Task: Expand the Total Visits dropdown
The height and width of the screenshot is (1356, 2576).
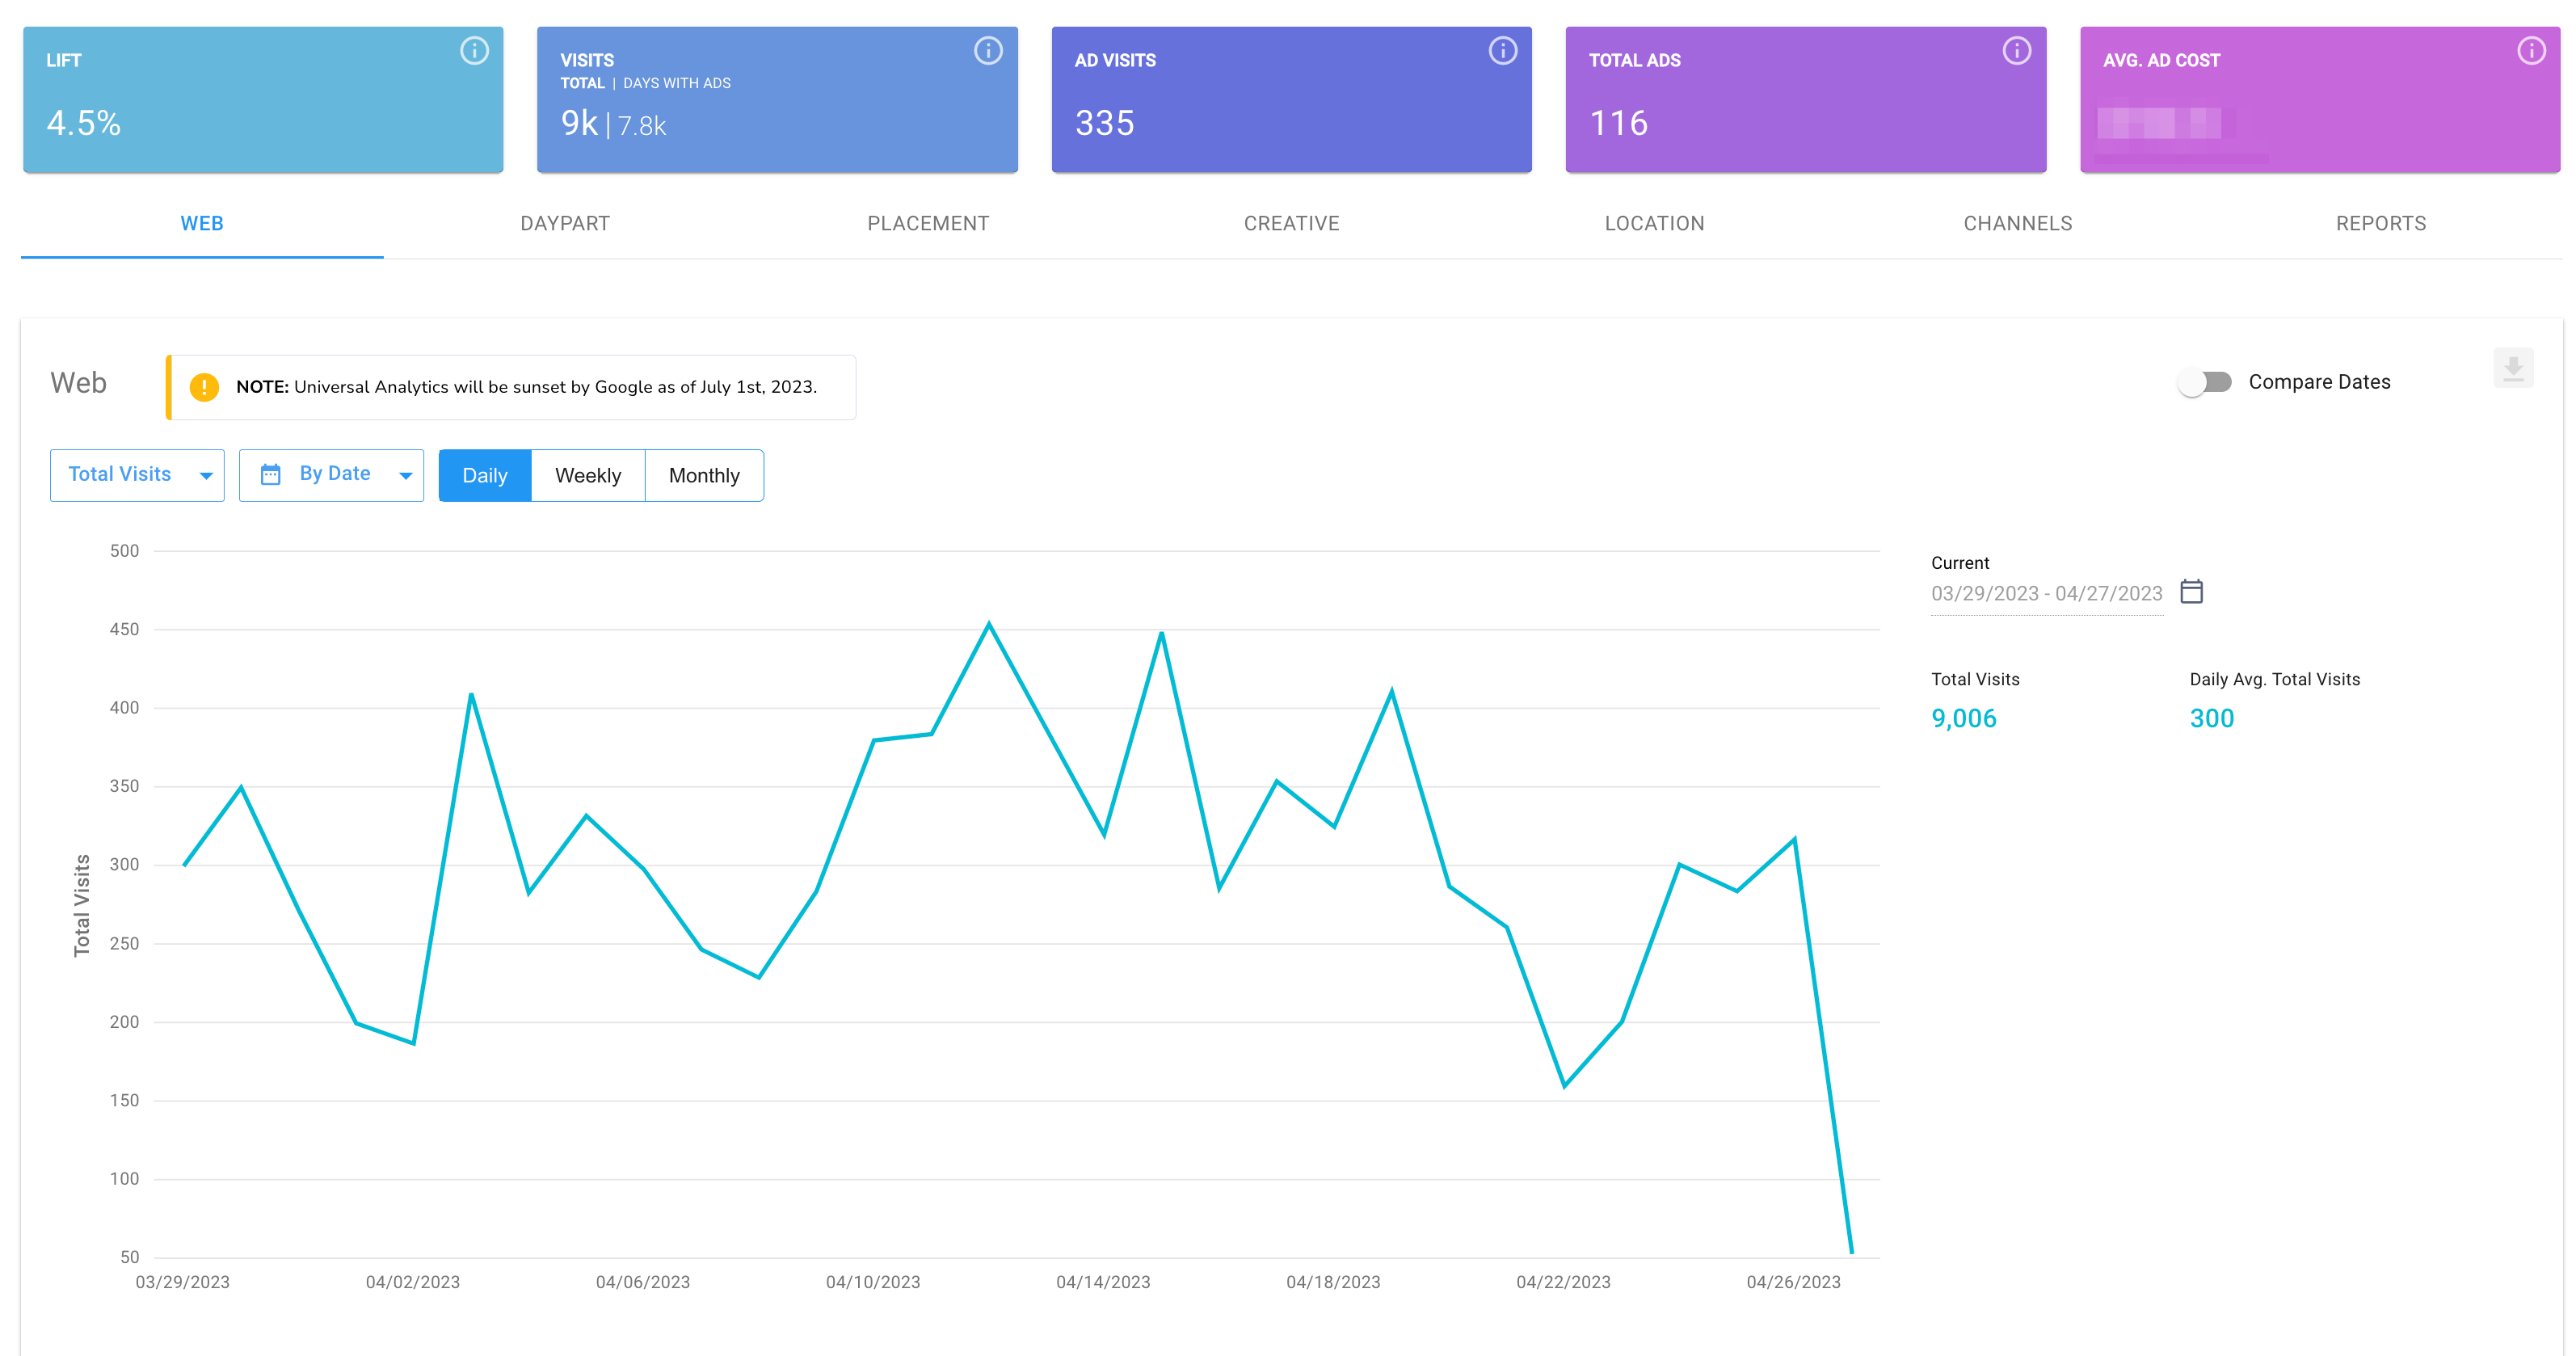Action: (137, 475)
